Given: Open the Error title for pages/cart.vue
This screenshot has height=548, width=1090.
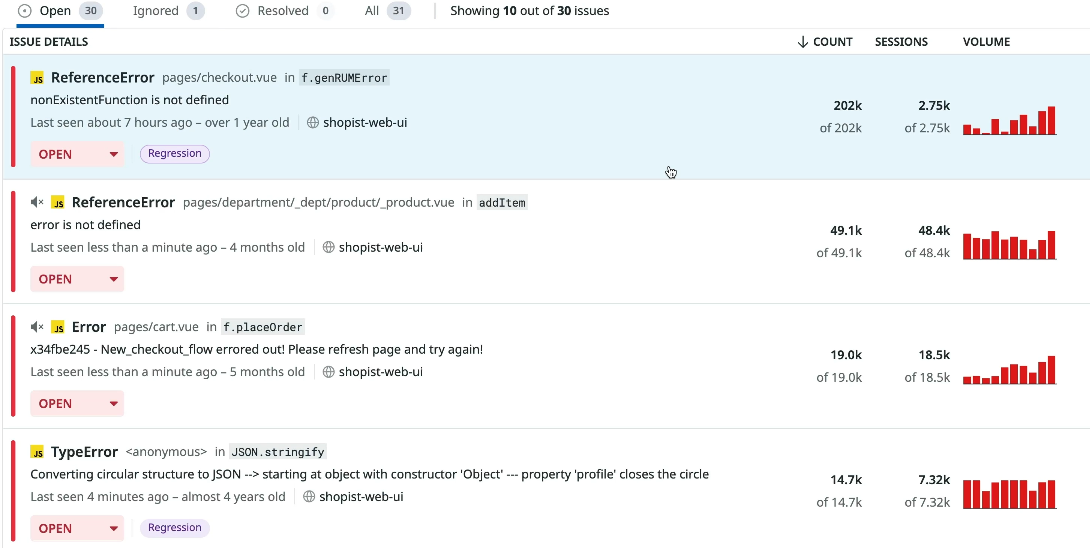Looking at the screenshot, I should tap(89, 327).
